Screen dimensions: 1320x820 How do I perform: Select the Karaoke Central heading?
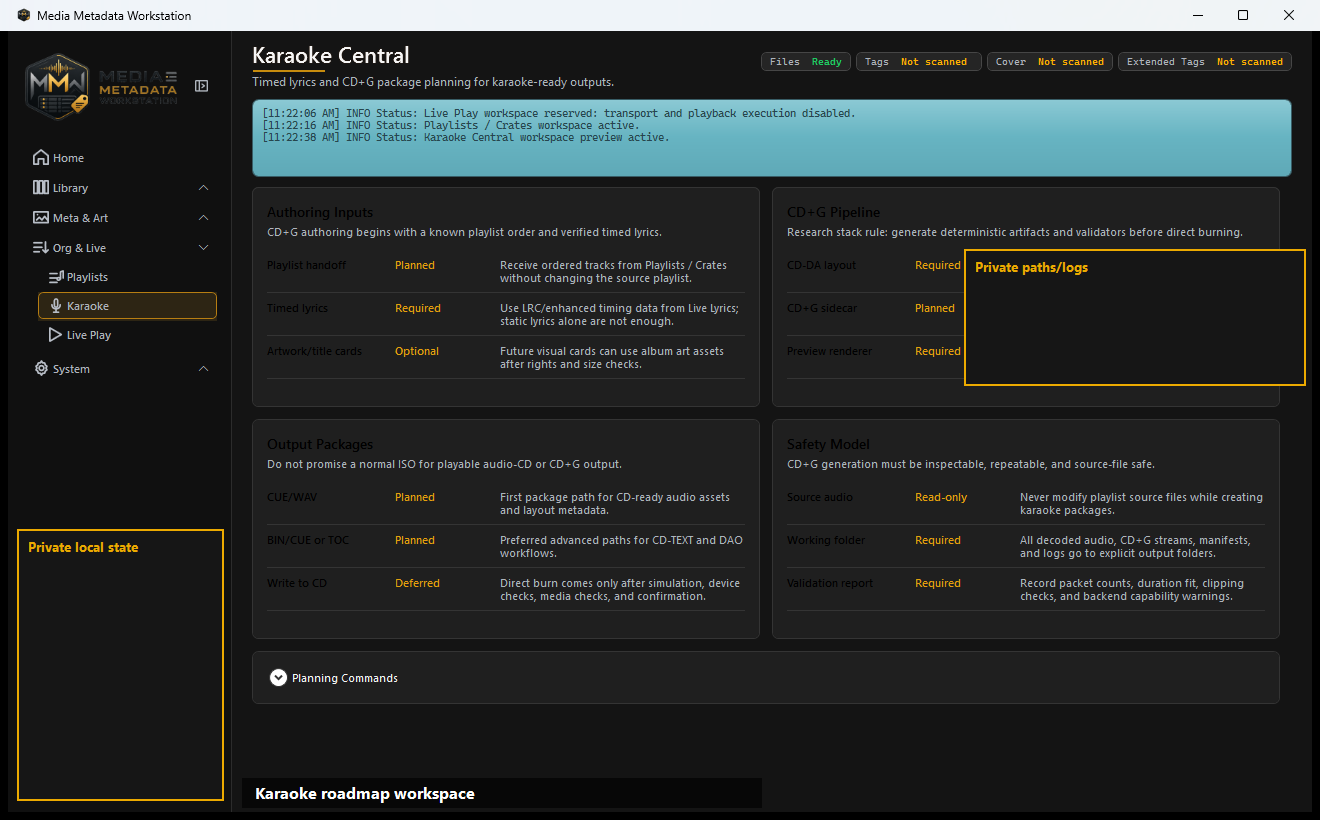(x=331, y=55)
